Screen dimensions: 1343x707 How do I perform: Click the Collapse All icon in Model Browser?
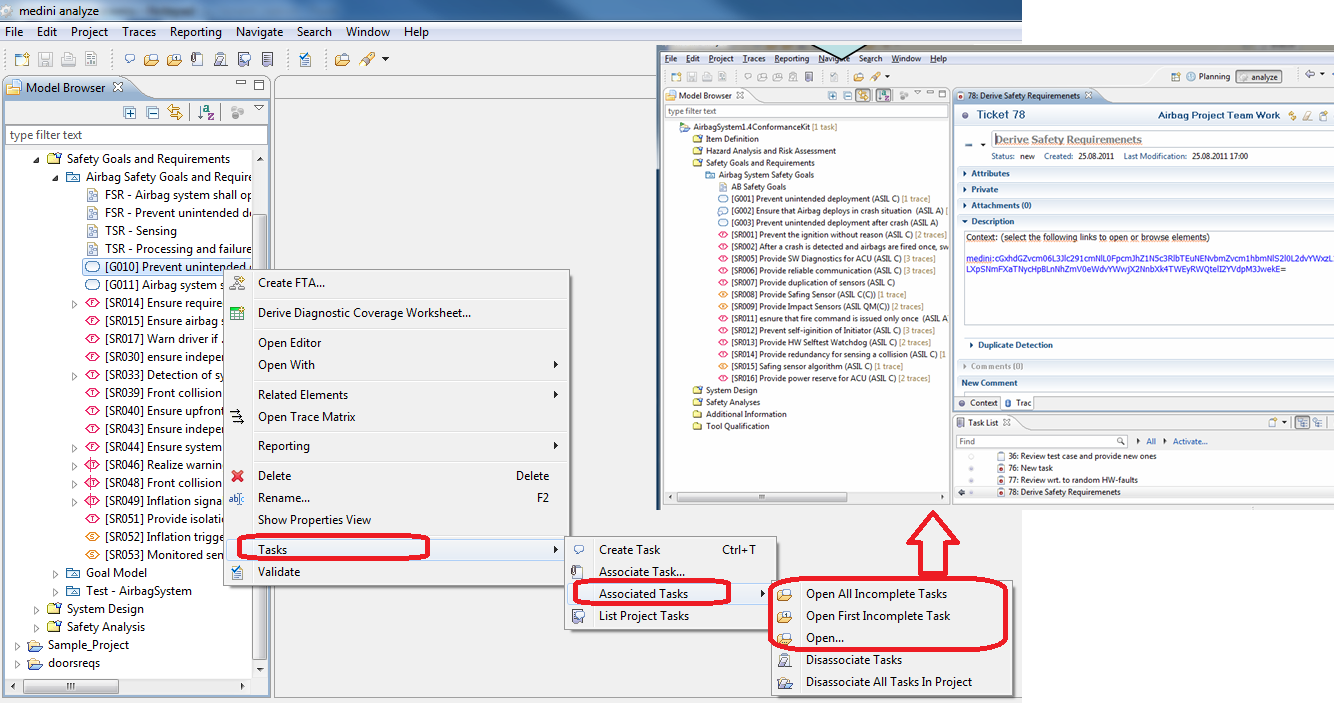[152, 113]
